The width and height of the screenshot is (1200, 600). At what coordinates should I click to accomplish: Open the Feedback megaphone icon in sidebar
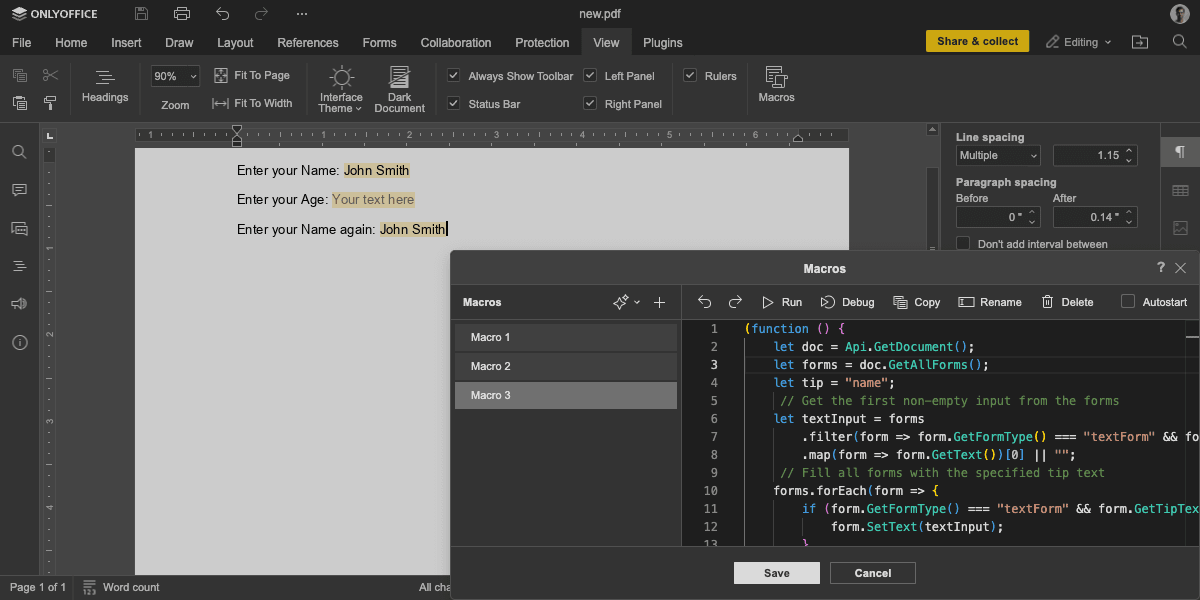pyautogui.click(x=19, y=304)
